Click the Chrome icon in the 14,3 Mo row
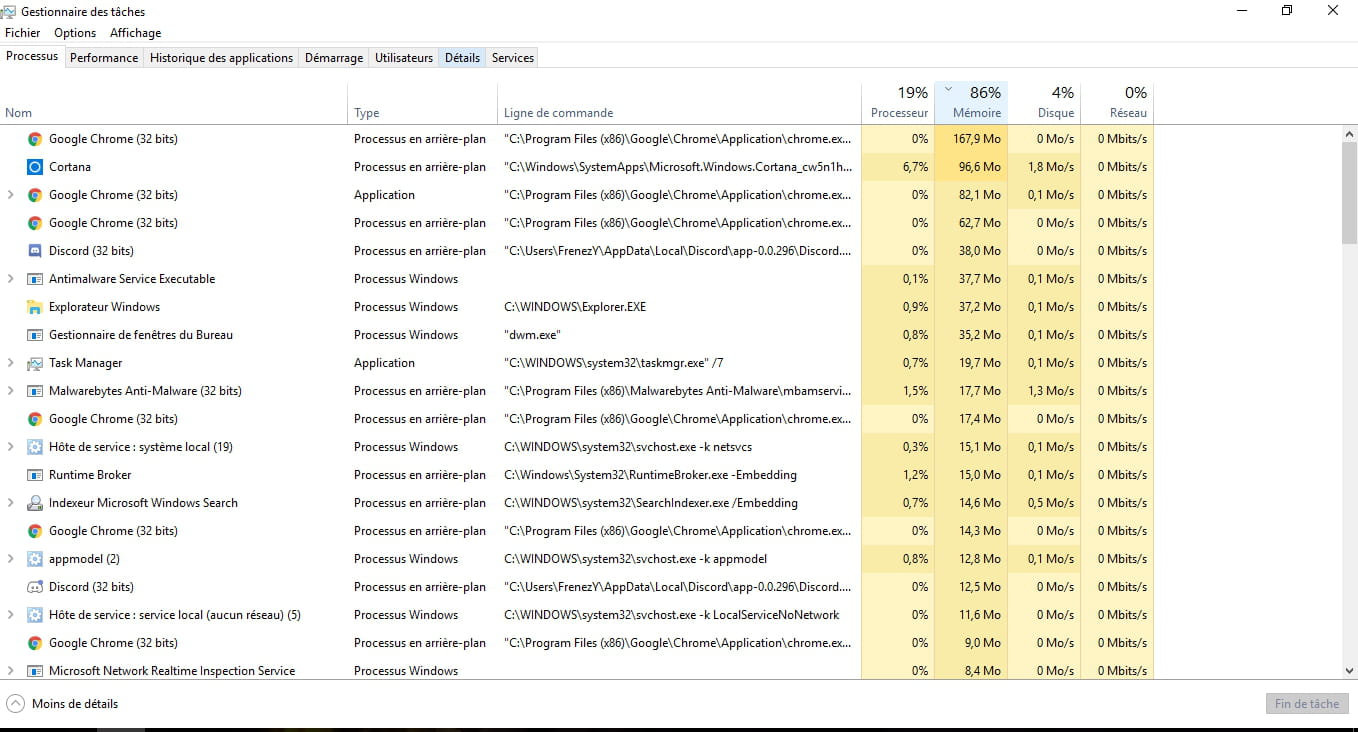Image resolution: width=1358 pixels, height=732 pixels. 35,531
